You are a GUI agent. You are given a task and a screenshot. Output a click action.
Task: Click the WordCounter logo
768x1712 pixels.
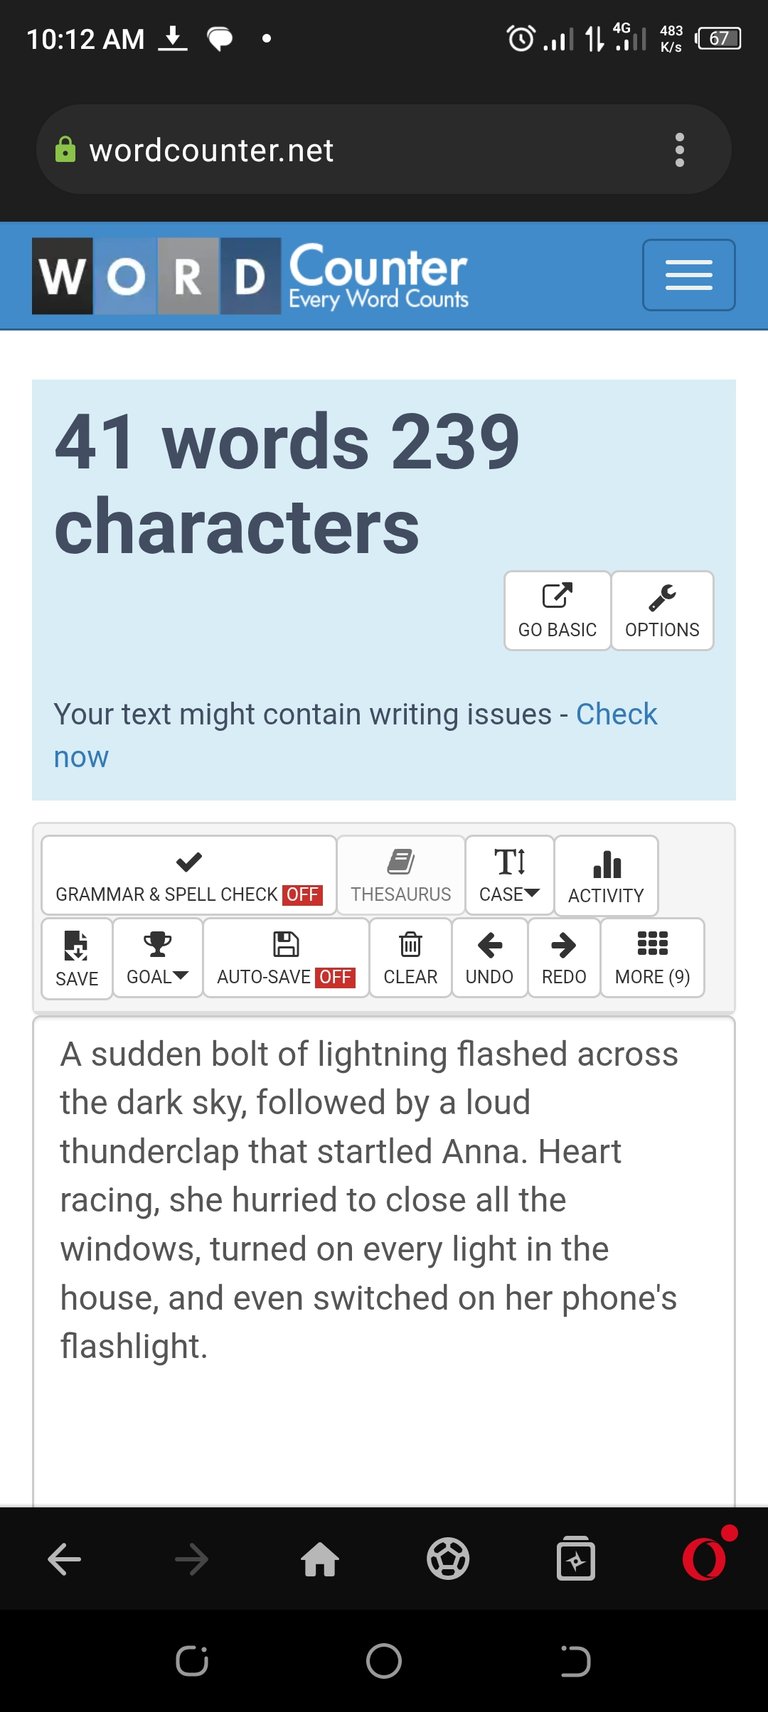point(250,276)
